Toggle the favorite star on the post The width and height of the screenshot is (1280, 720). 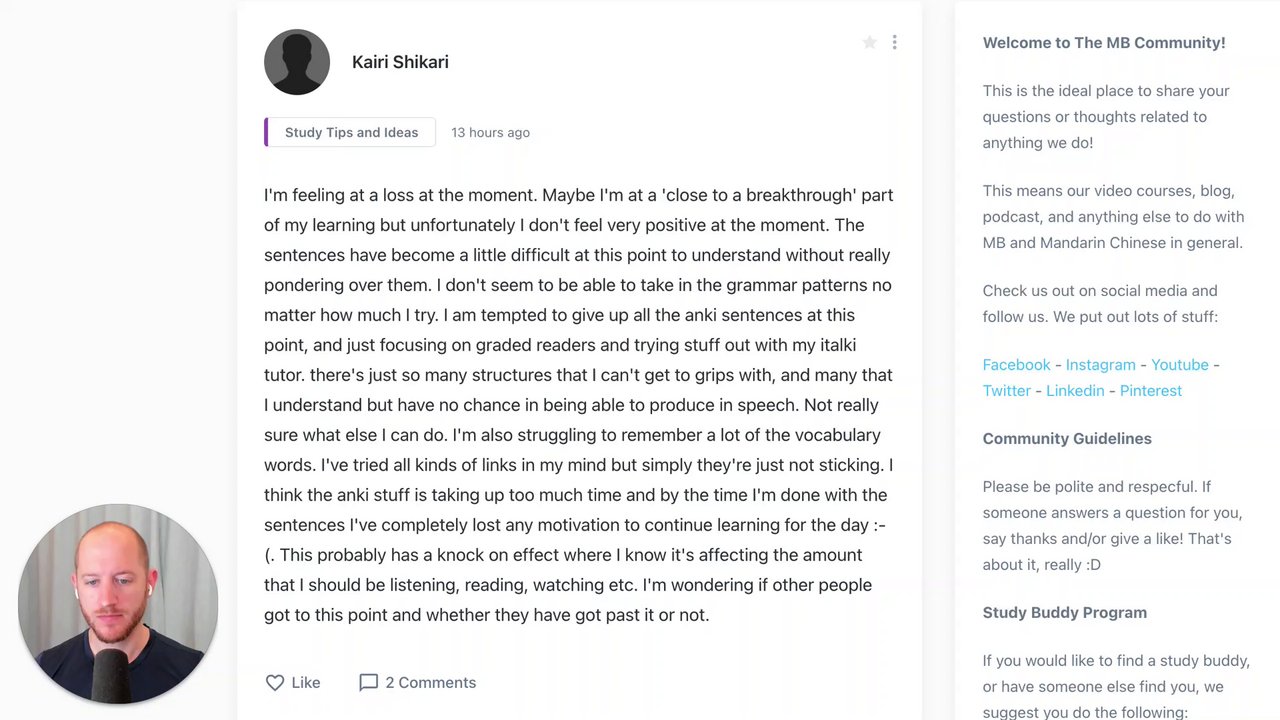869,42
